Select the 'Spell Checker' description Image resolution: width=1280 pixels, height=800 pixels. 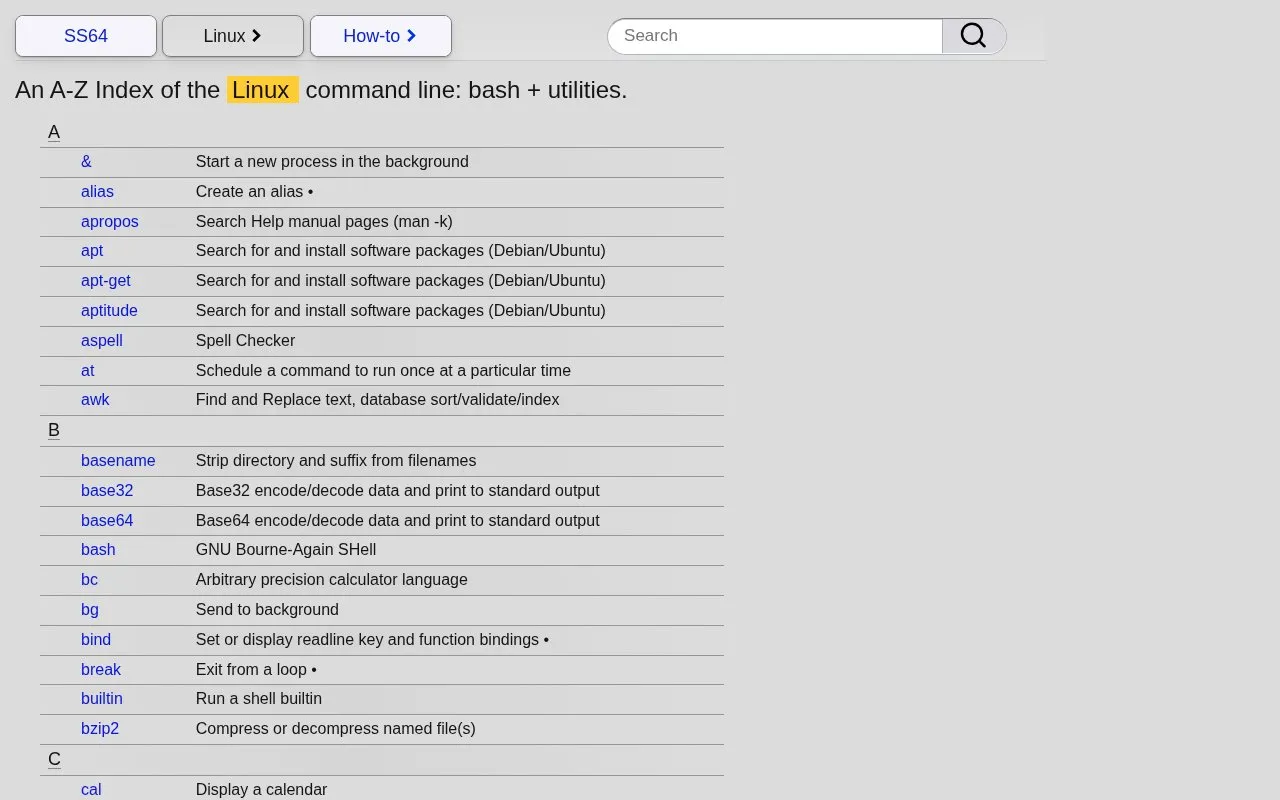245,341
